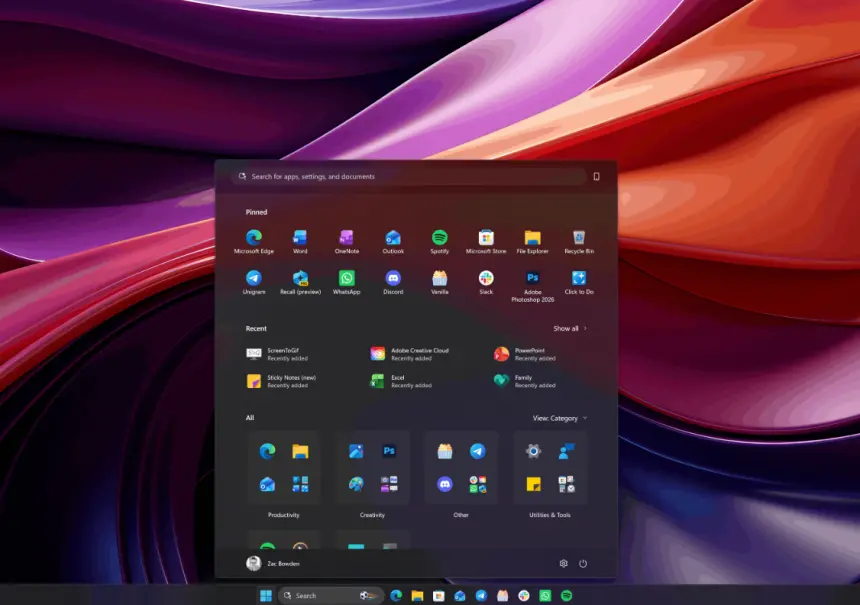Click the phone companion icon beside the Start search box
The height and width of the screenshot is (605, 860).
pyautogui.click(x=596, y=177)
